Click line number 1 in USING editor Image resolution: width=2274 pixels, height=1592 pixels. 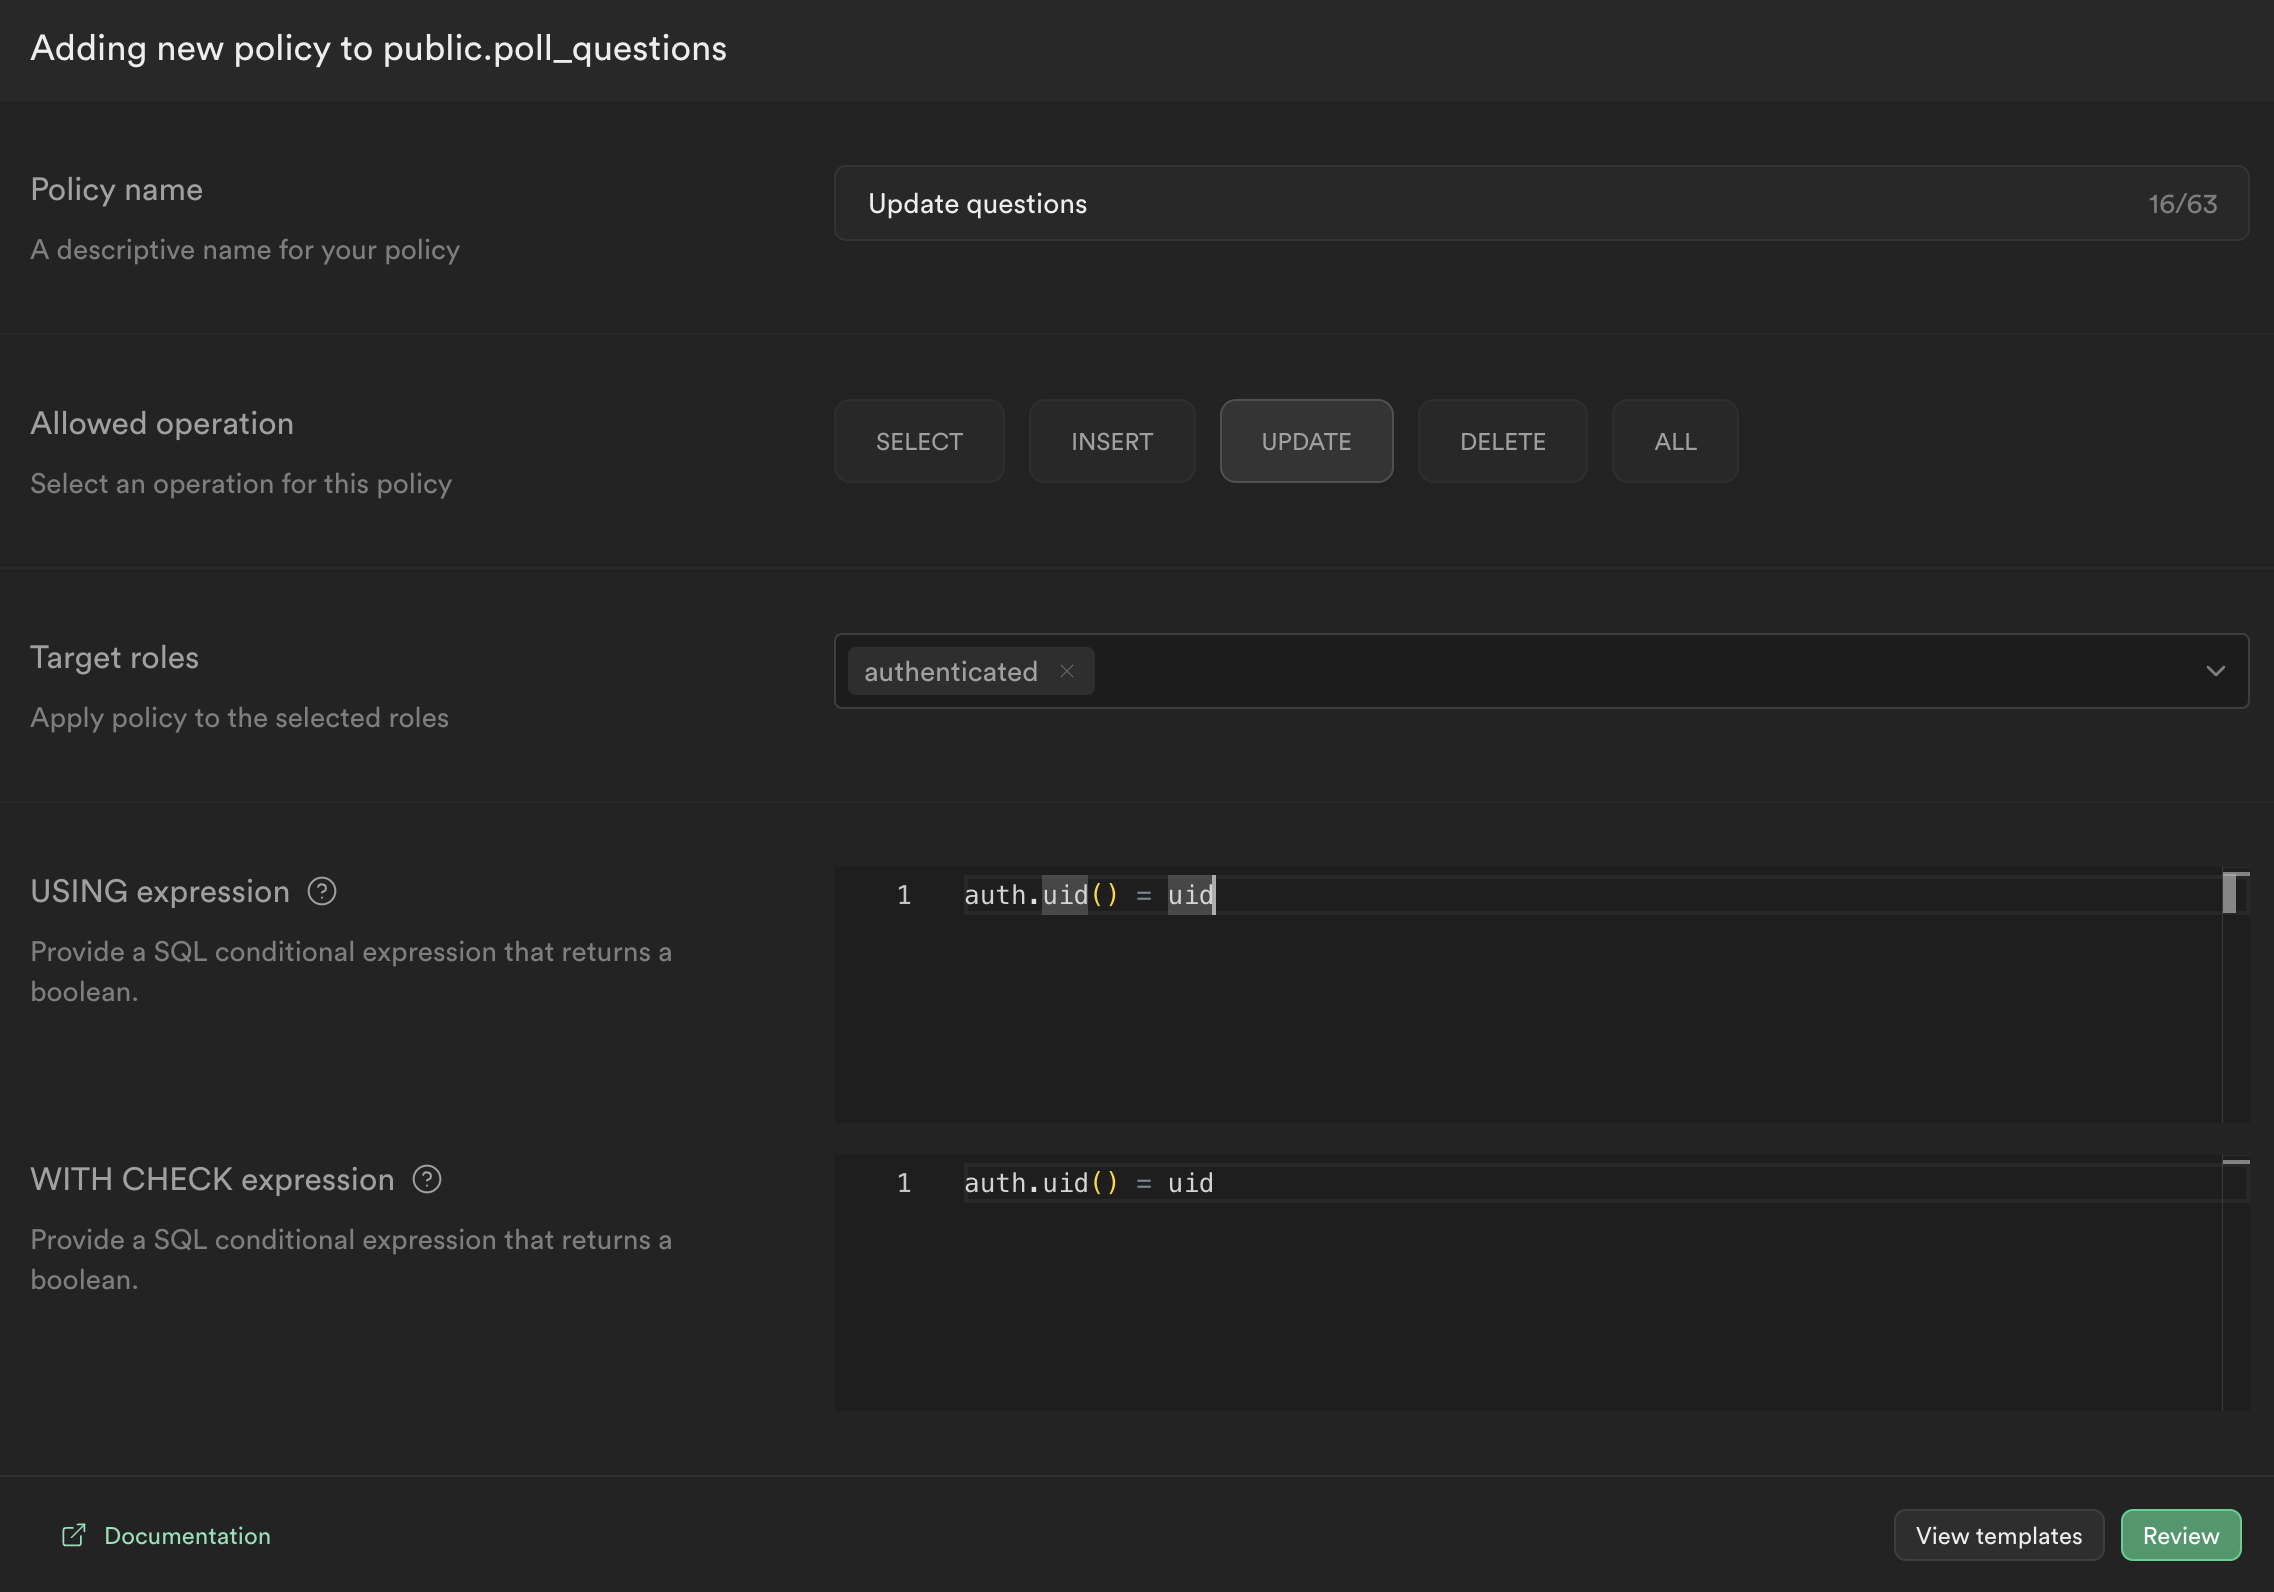click(904, 894)
